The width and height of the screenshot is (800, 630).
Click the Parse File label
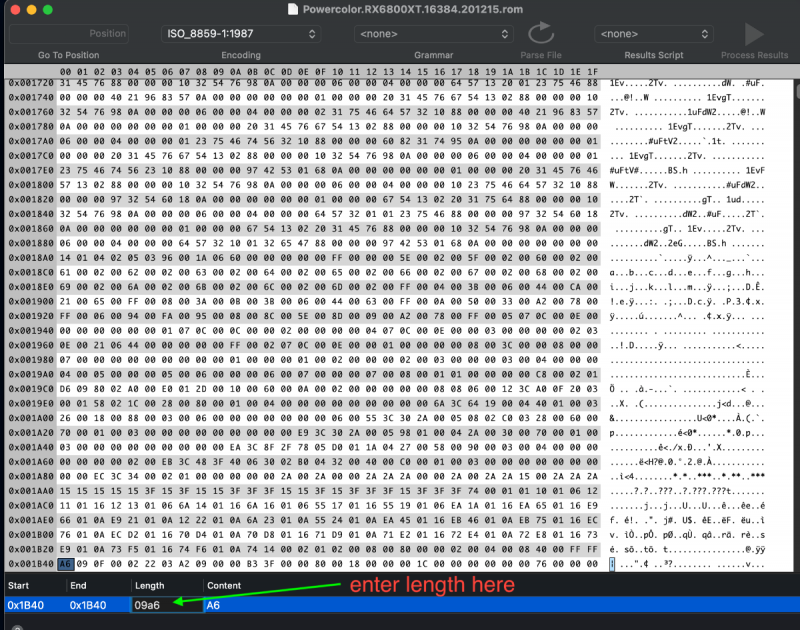point(541,55)
